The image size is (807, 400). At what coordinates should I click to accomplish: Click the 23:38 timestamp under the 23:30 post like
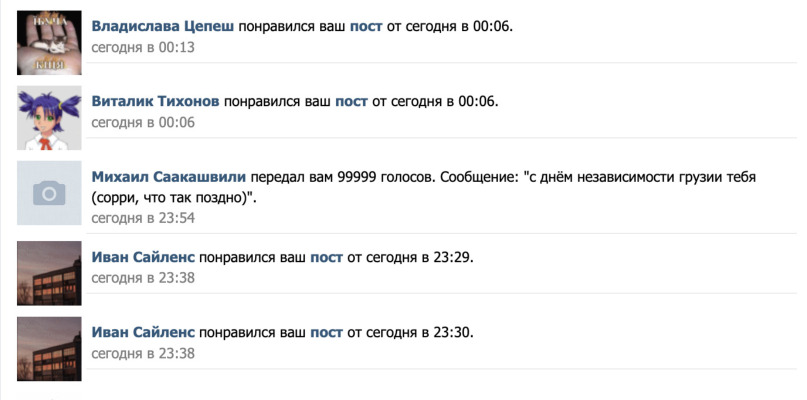click(143, 354)
